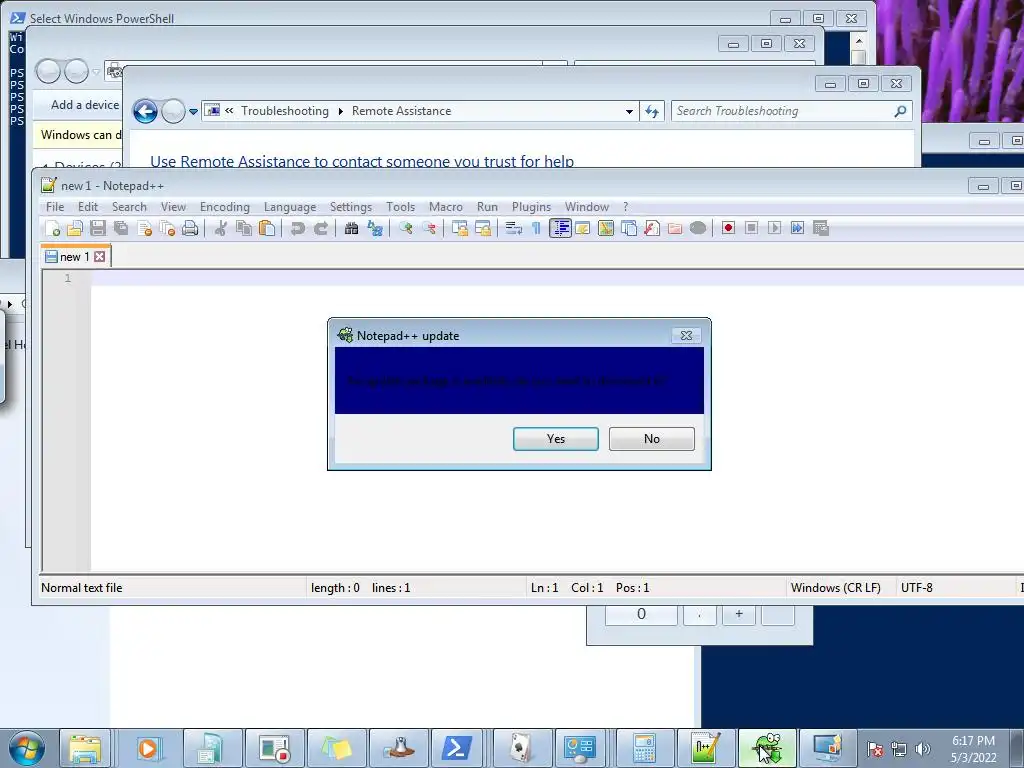Open the Define your language icon
Screen dimensions: 1024x768
pyautogui.click(x=583, y=228)
